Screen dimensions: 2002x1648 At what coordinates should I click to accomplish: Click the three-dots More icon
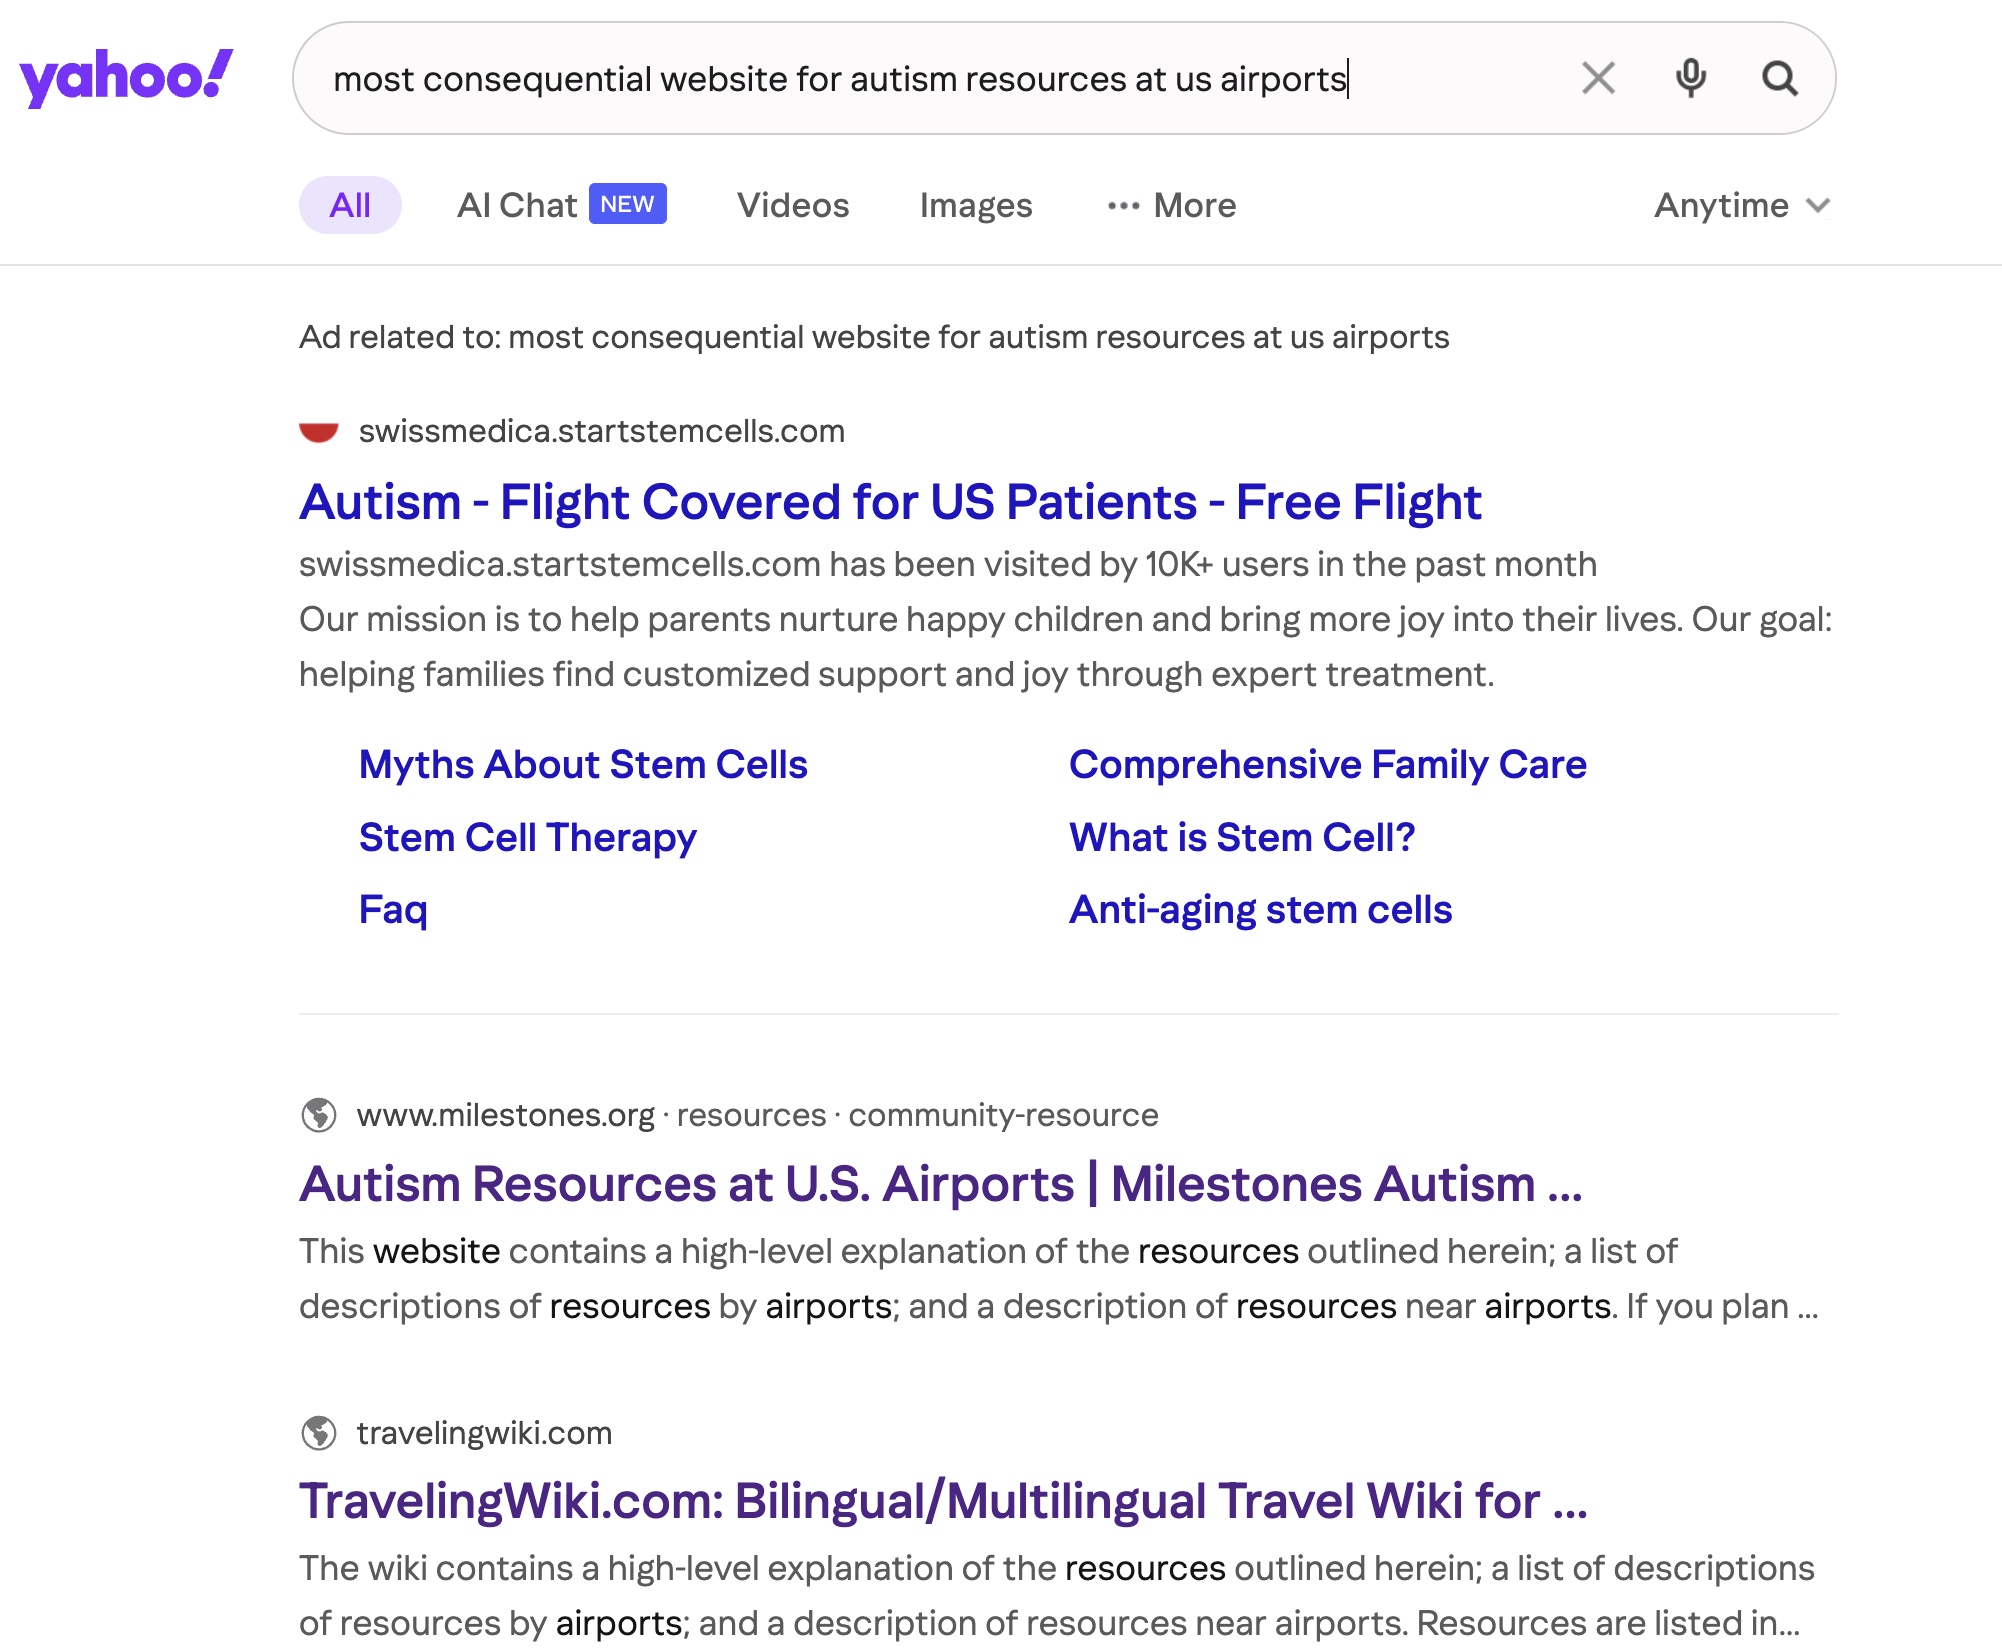(x=1123, y=206)
